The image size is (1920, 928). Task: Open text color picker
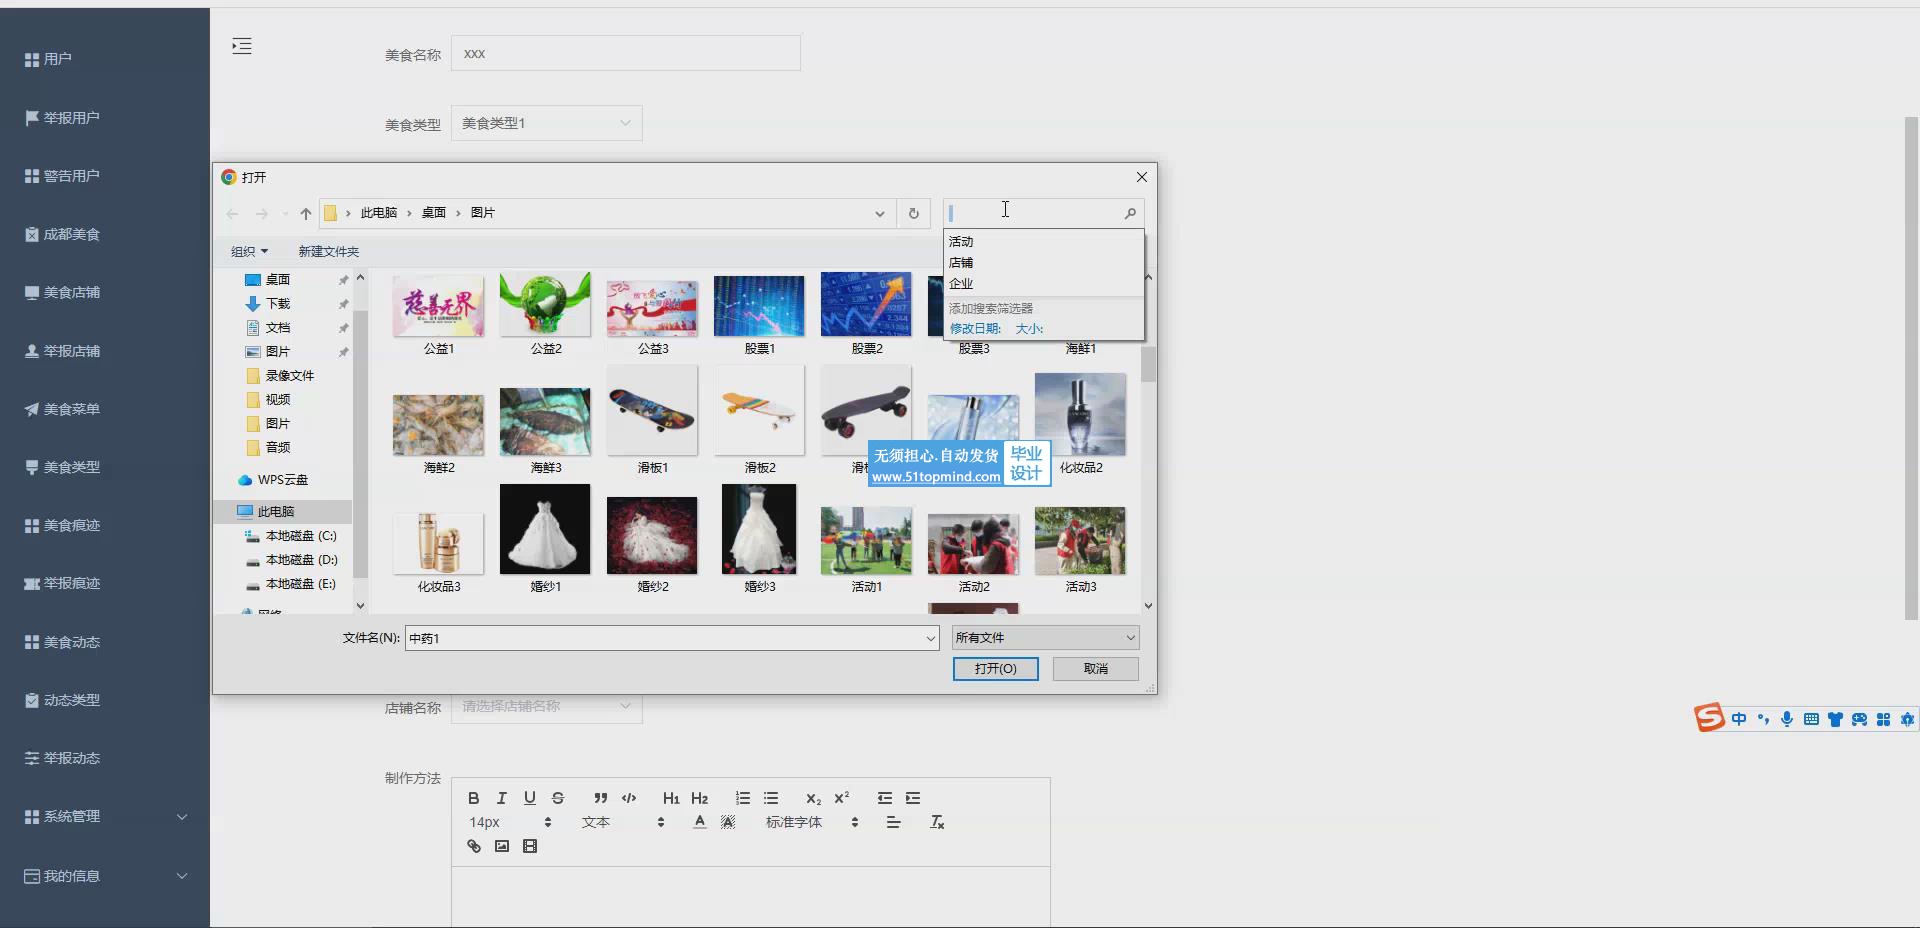point(700,822)
